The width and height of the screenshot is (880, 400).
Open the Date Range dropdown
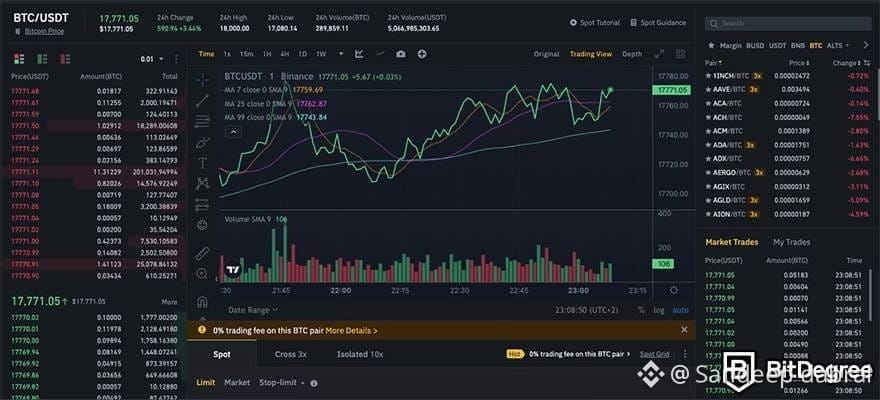[x=253, y=310]
